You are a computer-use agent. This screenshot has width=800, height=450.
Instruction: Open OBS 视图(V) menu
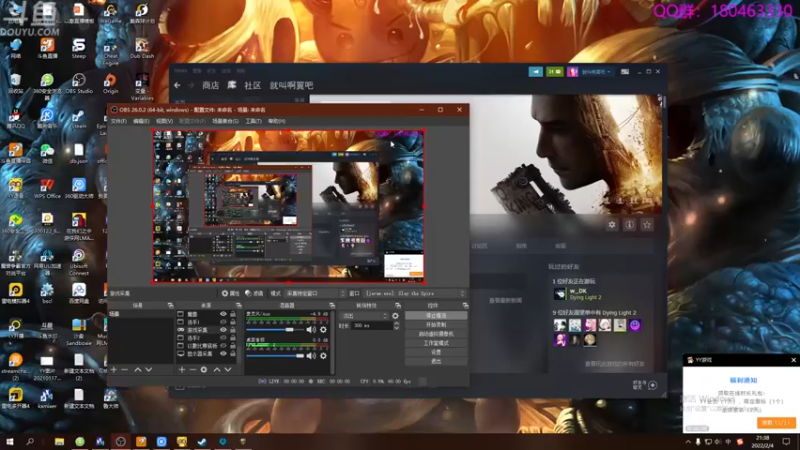pyautogui.click(x=164, y=121)
